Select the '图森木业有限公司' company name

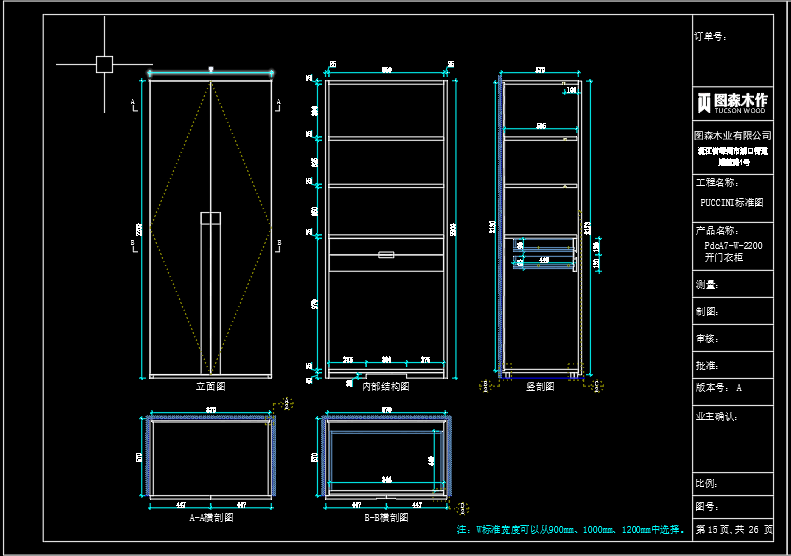732,135
